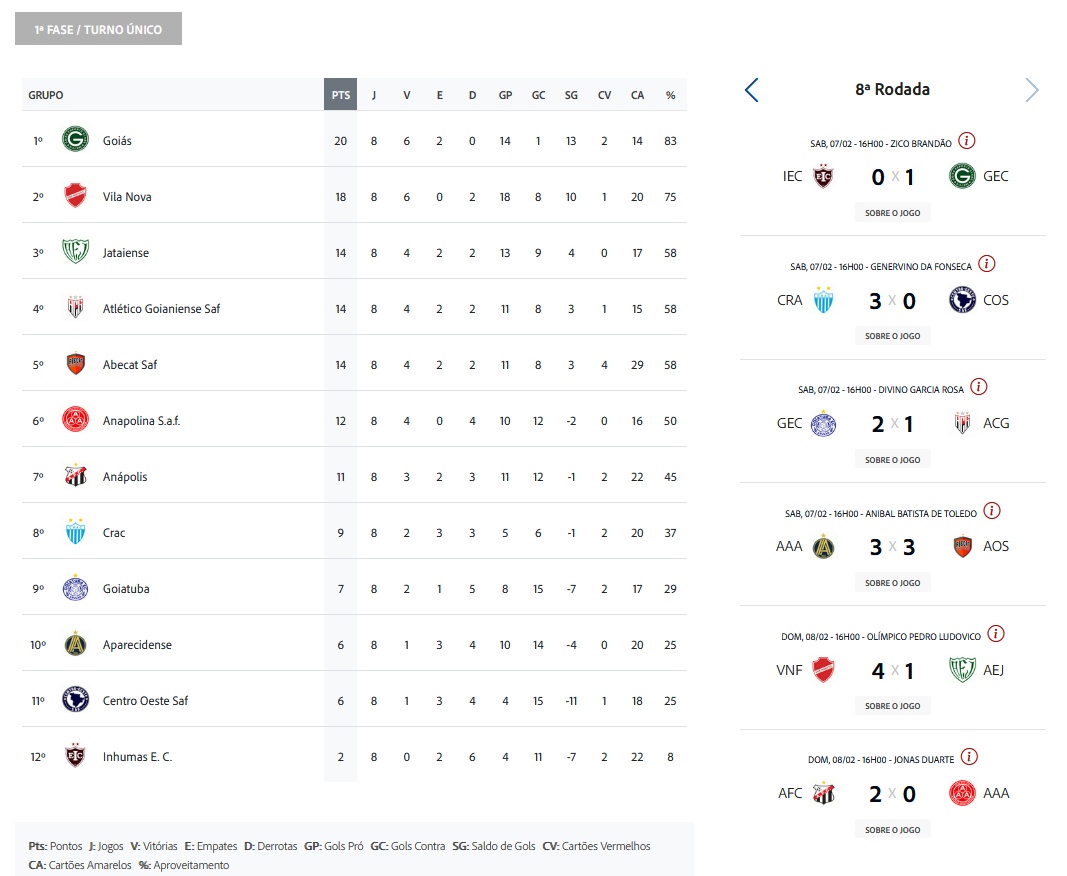Screen dimensions: 1067x876
Task: Open Sobre o Jogo for IEC x GEC
Action: click(892, 212)
